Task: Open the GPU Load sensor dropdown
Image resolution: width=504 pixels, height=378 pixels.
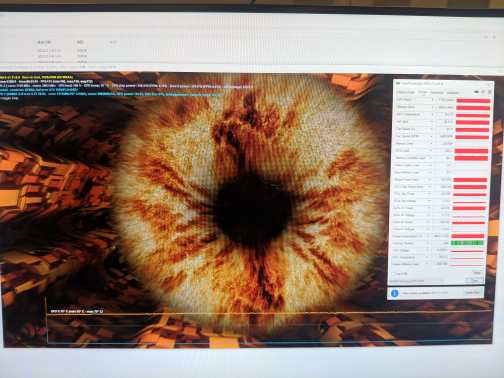Action: tap(431, 151)
